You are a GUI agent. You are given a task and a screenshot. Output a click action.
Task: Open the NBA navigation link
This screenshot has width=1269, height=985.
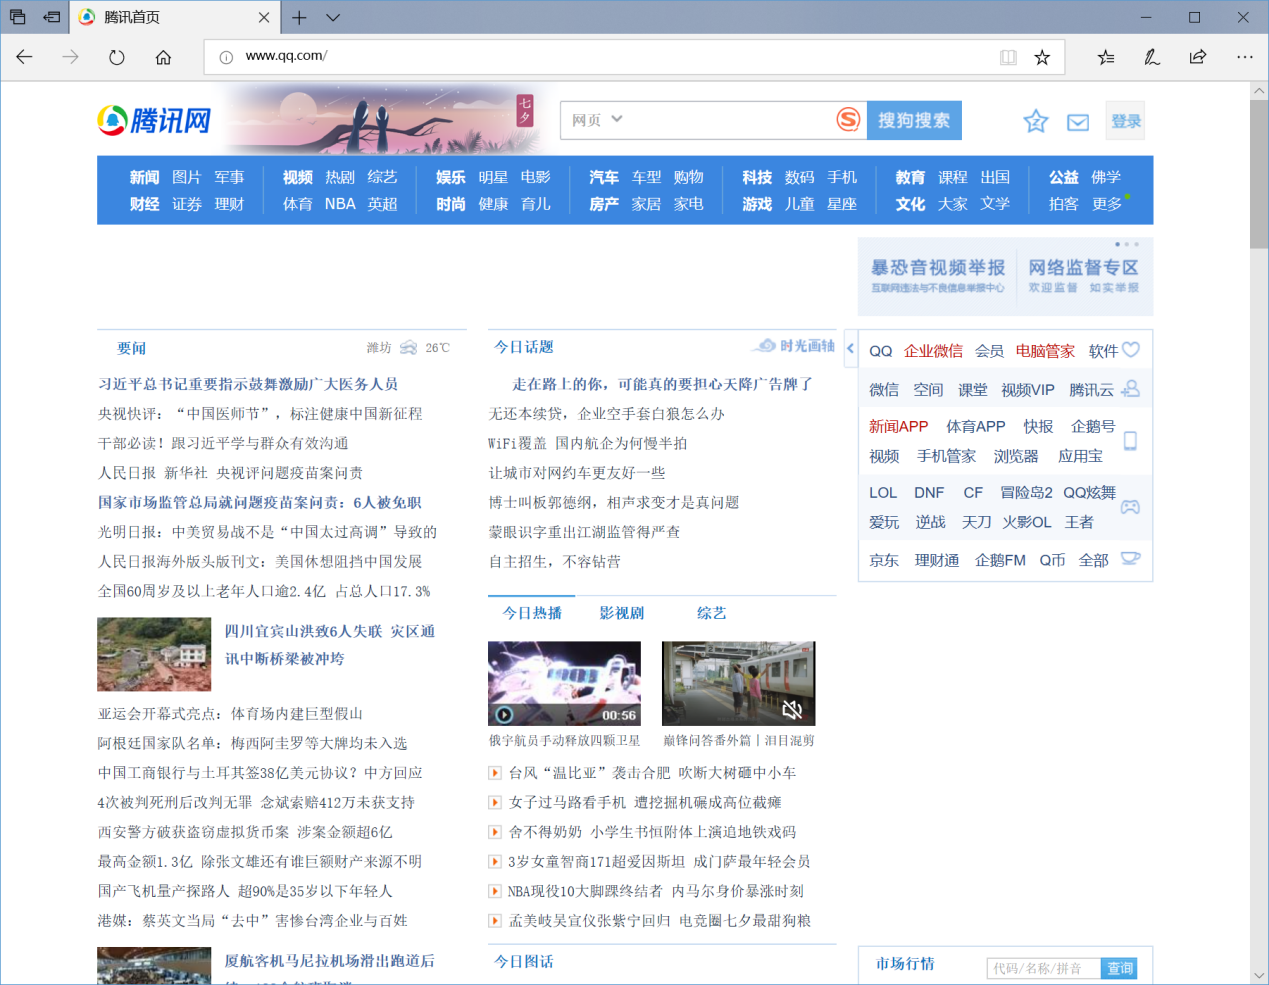tap(340, 204)
